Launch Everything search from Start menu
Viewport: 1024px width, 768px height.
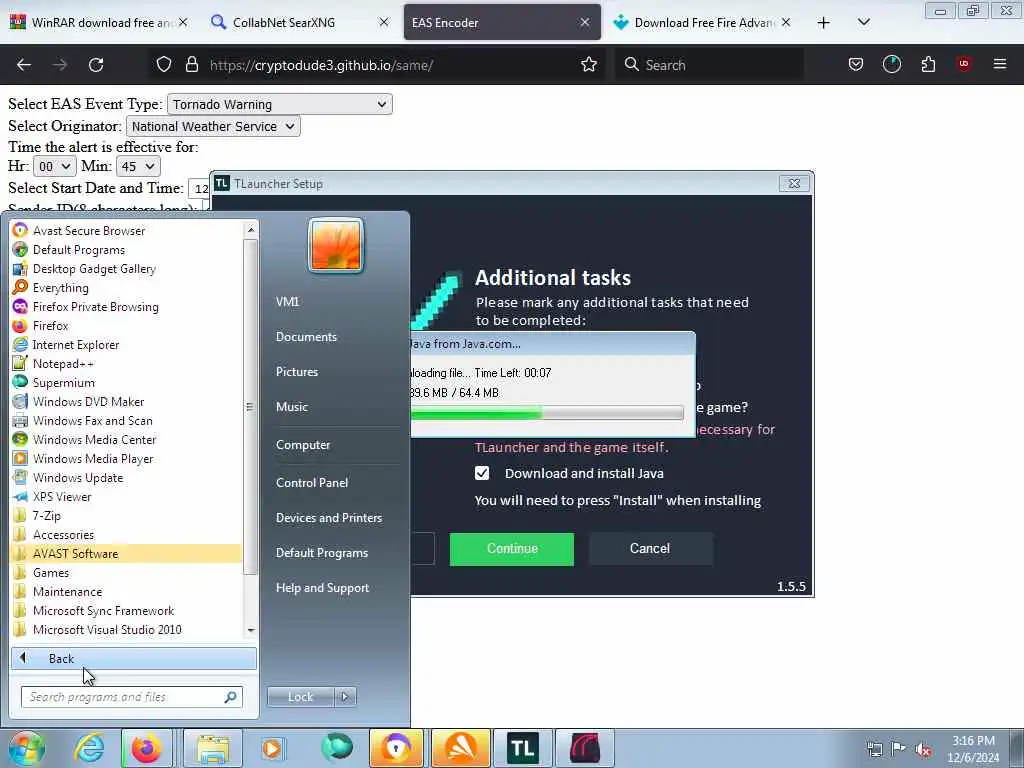coord(60,287)
